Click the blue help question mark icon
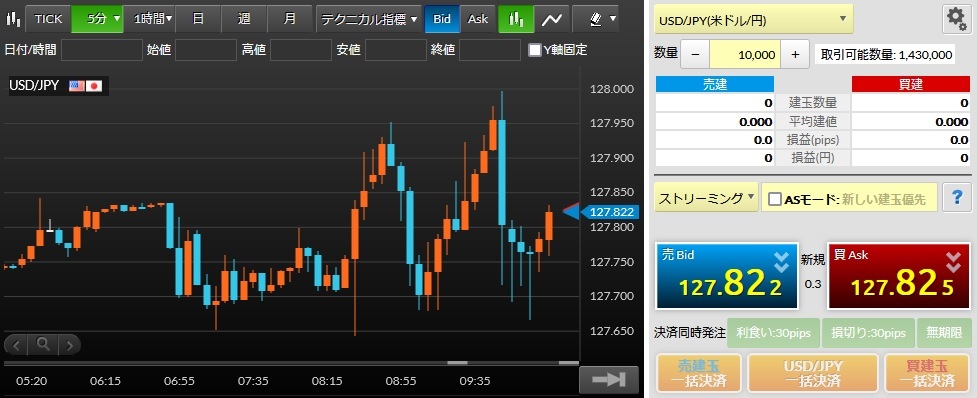 tap(957, 198)
